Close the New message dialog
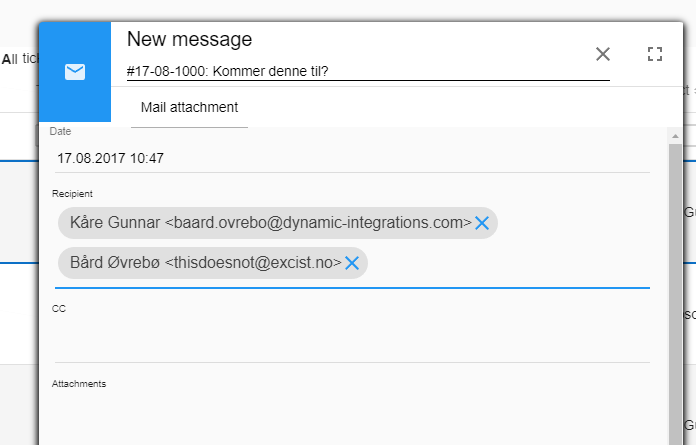The width and height of the screenshot is (696, 445). pos(602,54)
